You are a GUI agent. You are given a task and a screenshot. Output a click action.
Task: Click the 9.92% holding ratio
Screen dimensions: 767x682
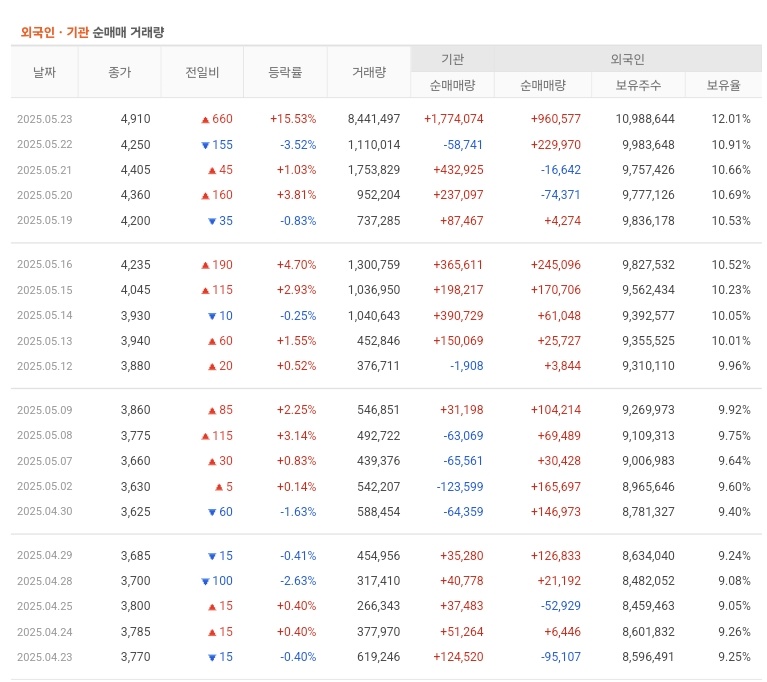tap(734, 409)
